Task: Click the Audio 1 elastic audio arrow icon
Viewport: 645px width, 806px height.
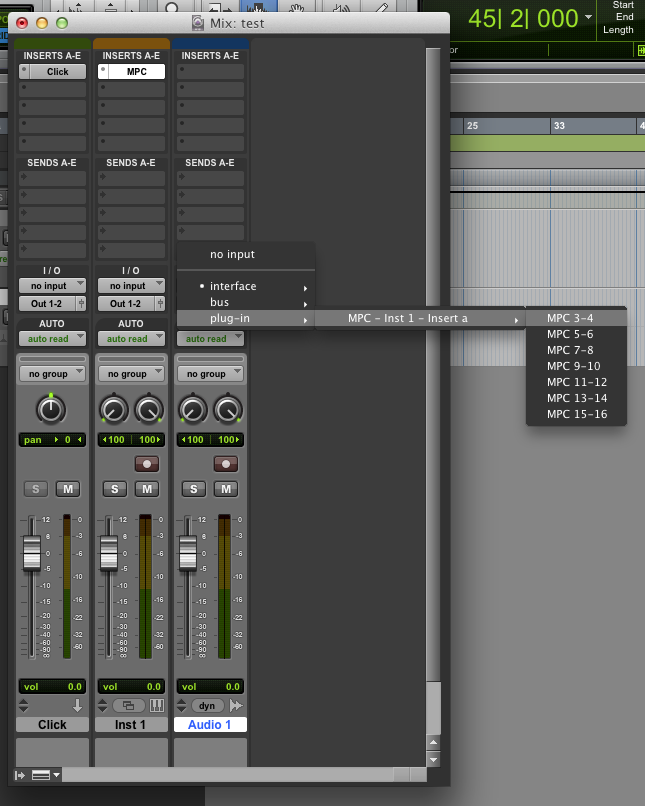Action: [x=236, y=705]
